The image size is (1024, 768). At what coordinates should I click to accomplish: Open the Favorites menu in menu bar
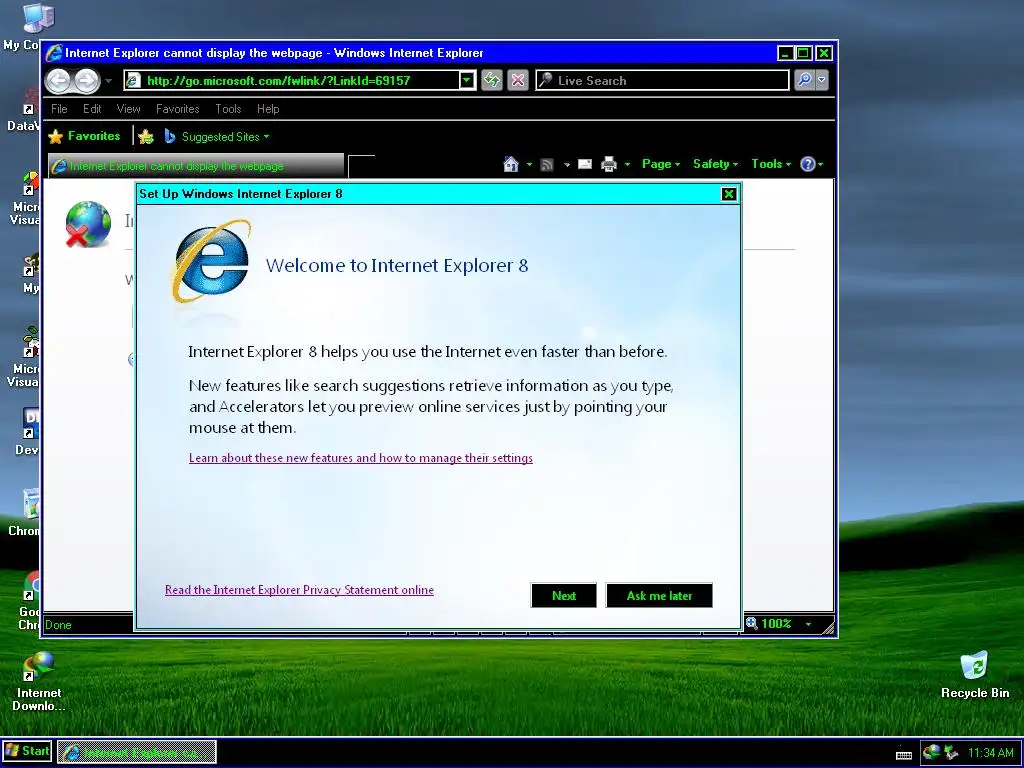(x=178, y=109)
